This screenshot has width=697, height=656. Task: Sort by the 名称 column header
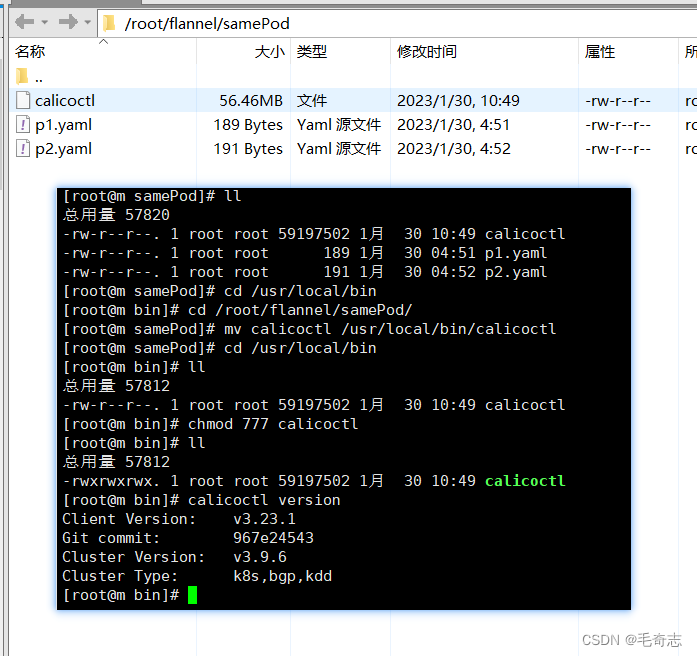30,52
